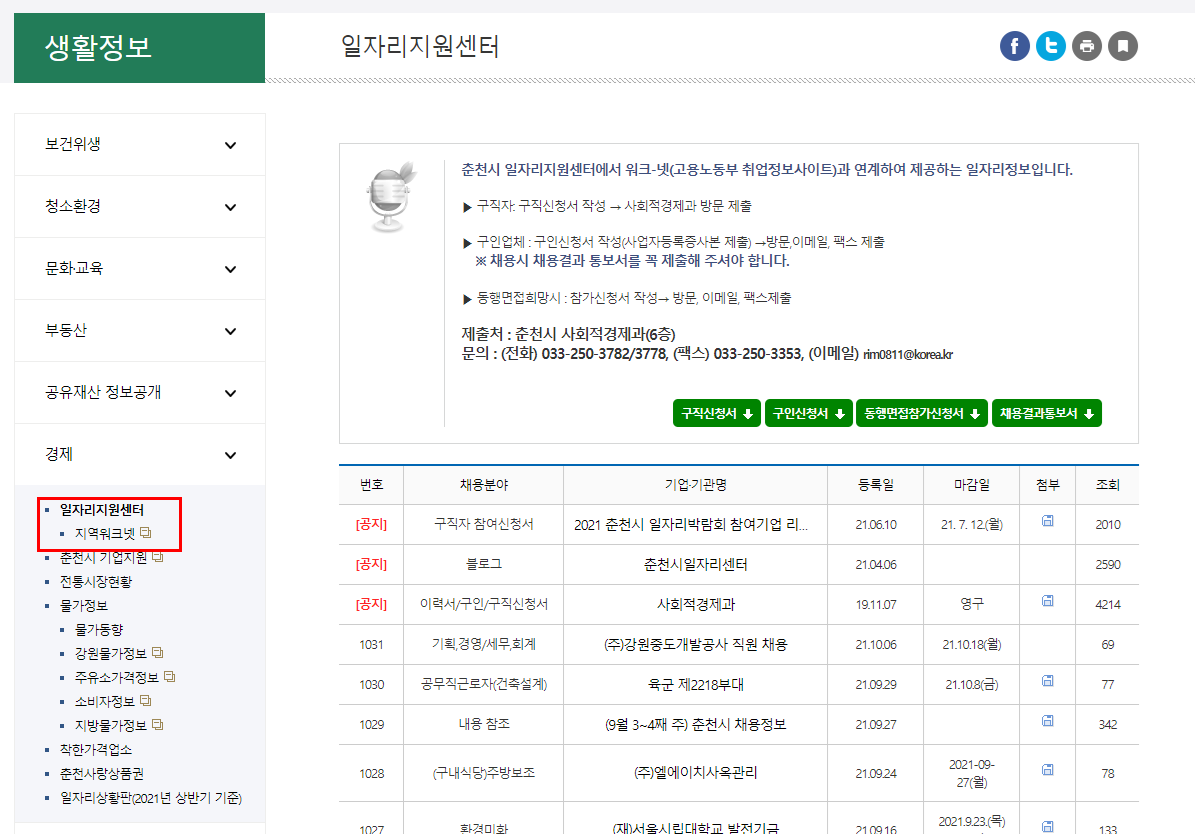The width and height of the screenshot is (1195, 834).
Task: Open 전통시장현황 sidebar link
Action: (96, 582)
